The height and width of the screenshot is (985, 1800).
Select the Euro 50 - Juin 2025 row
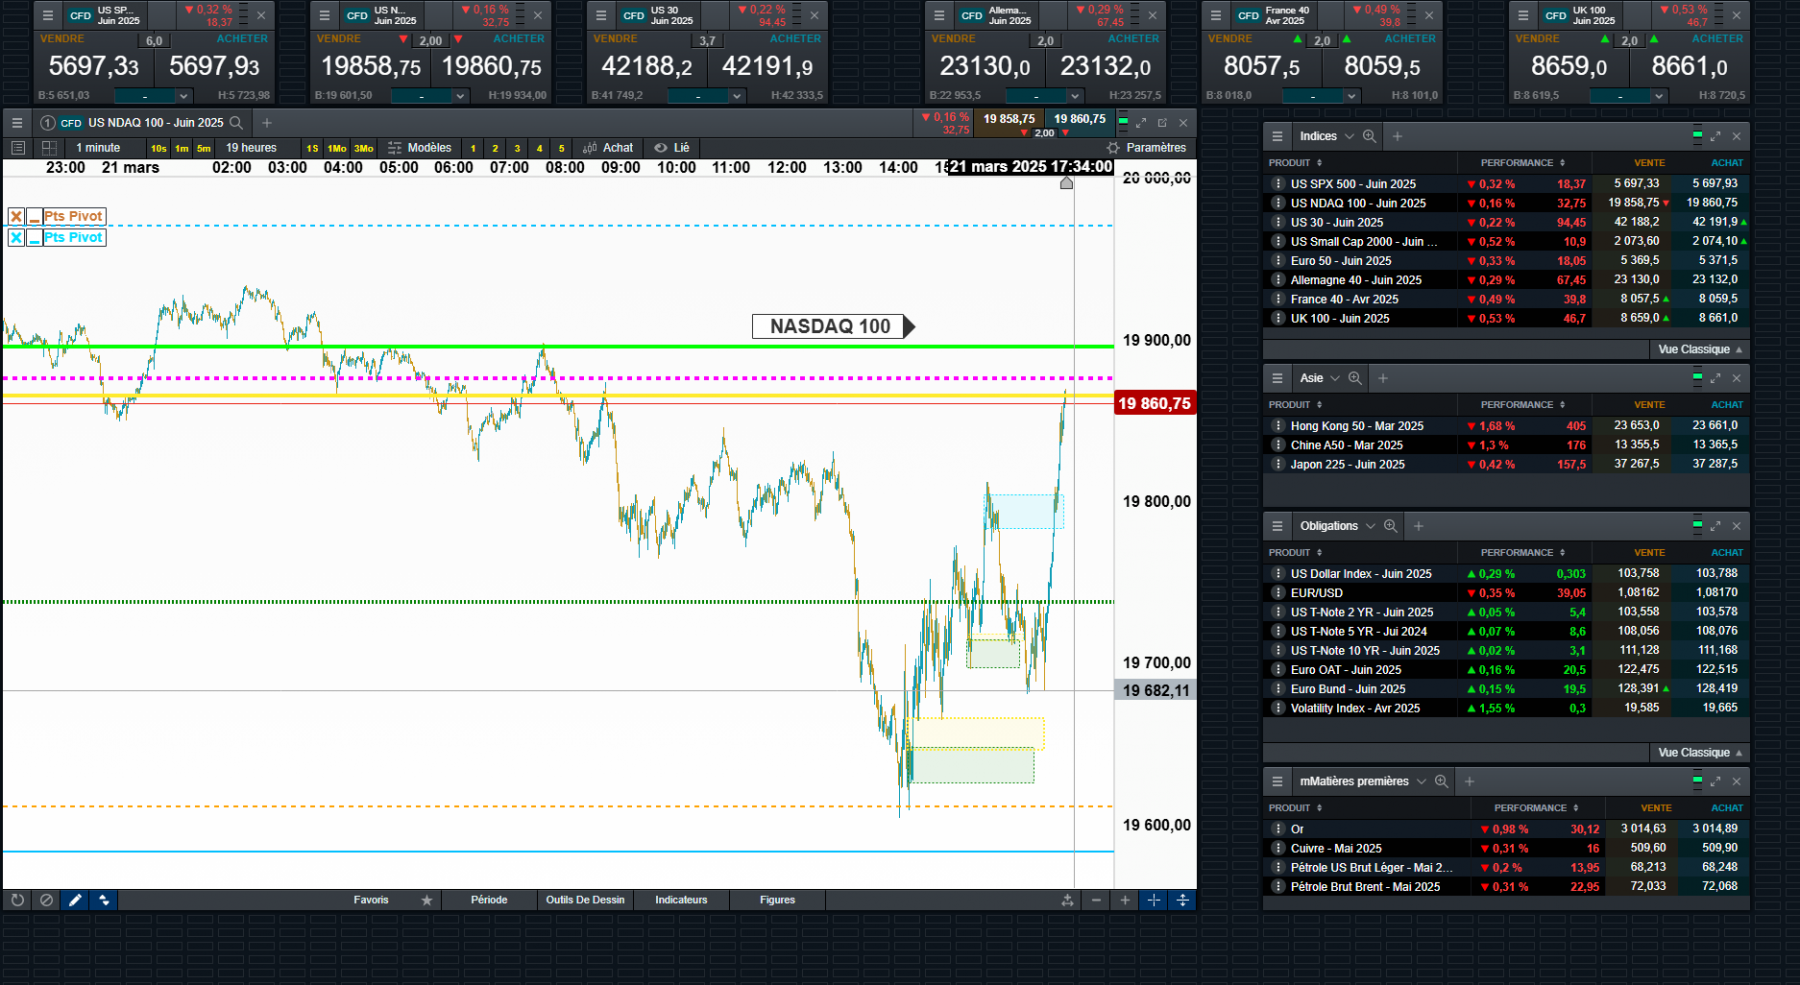coord(1506,261)
